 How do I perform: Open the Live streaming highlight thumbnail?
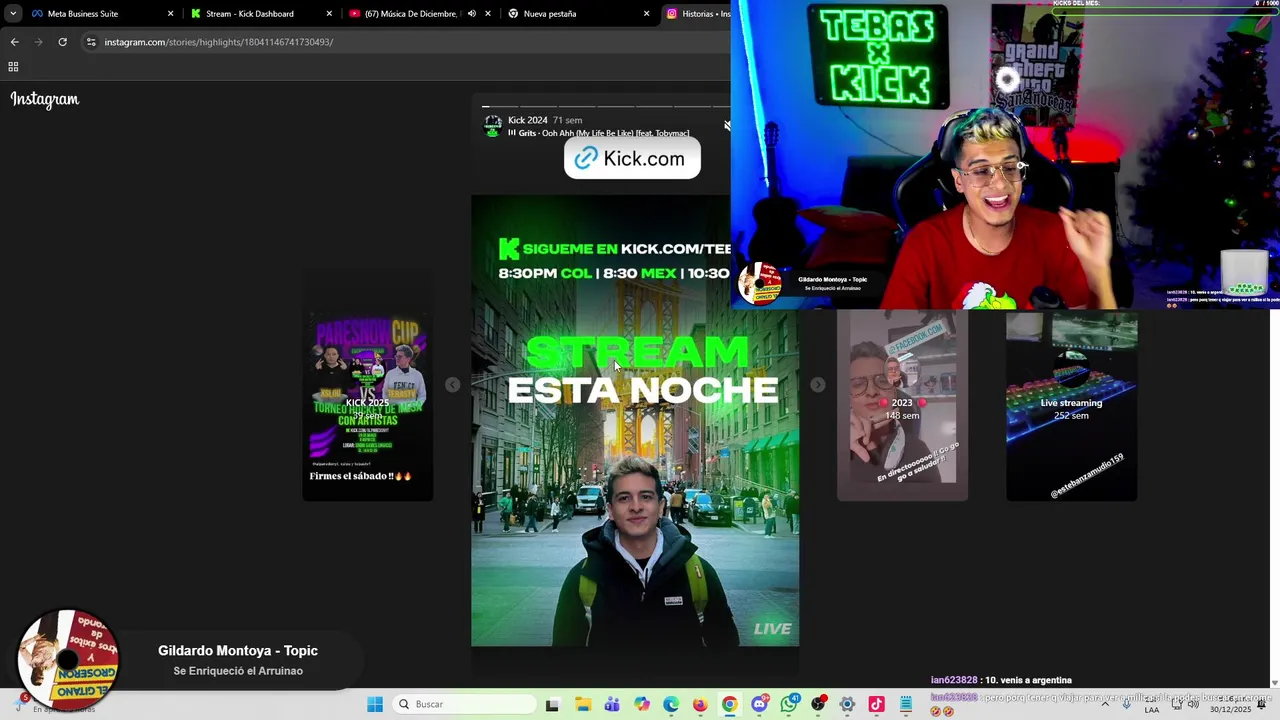[1071, 406]
